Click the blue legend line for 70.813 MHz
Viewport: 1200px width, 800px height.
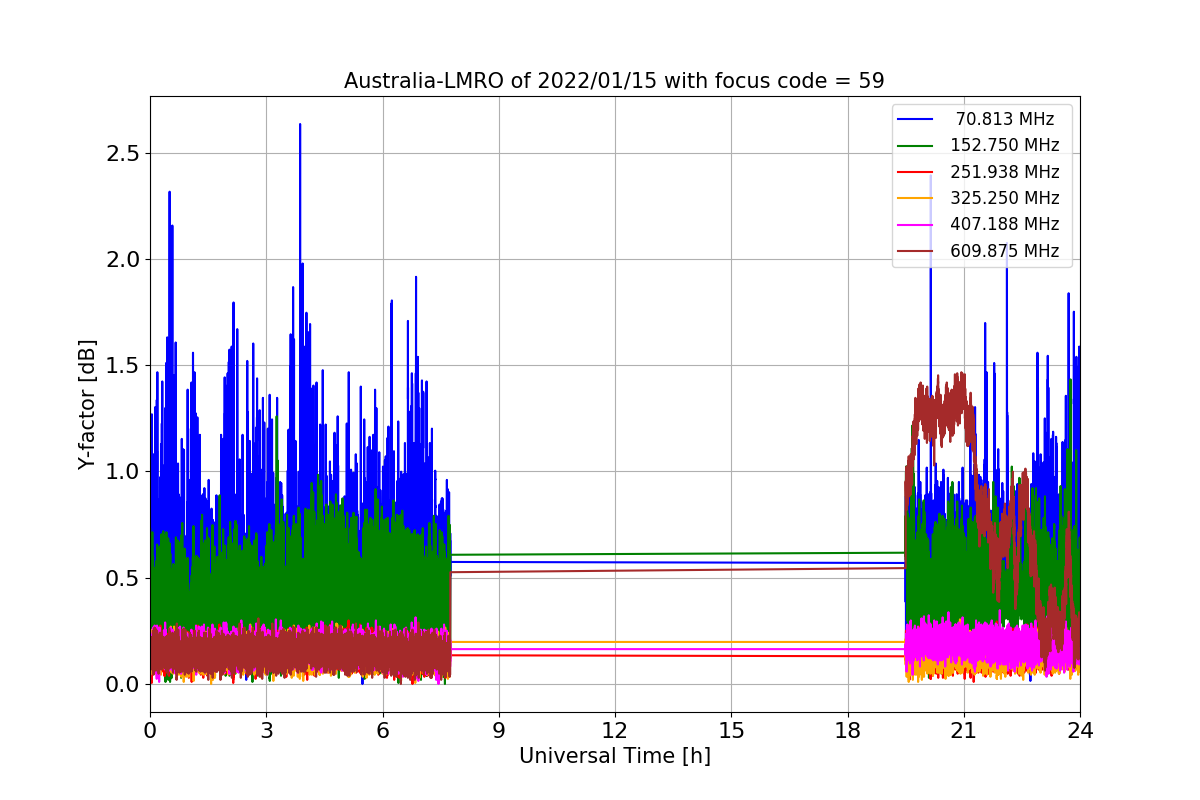(915, 119)
